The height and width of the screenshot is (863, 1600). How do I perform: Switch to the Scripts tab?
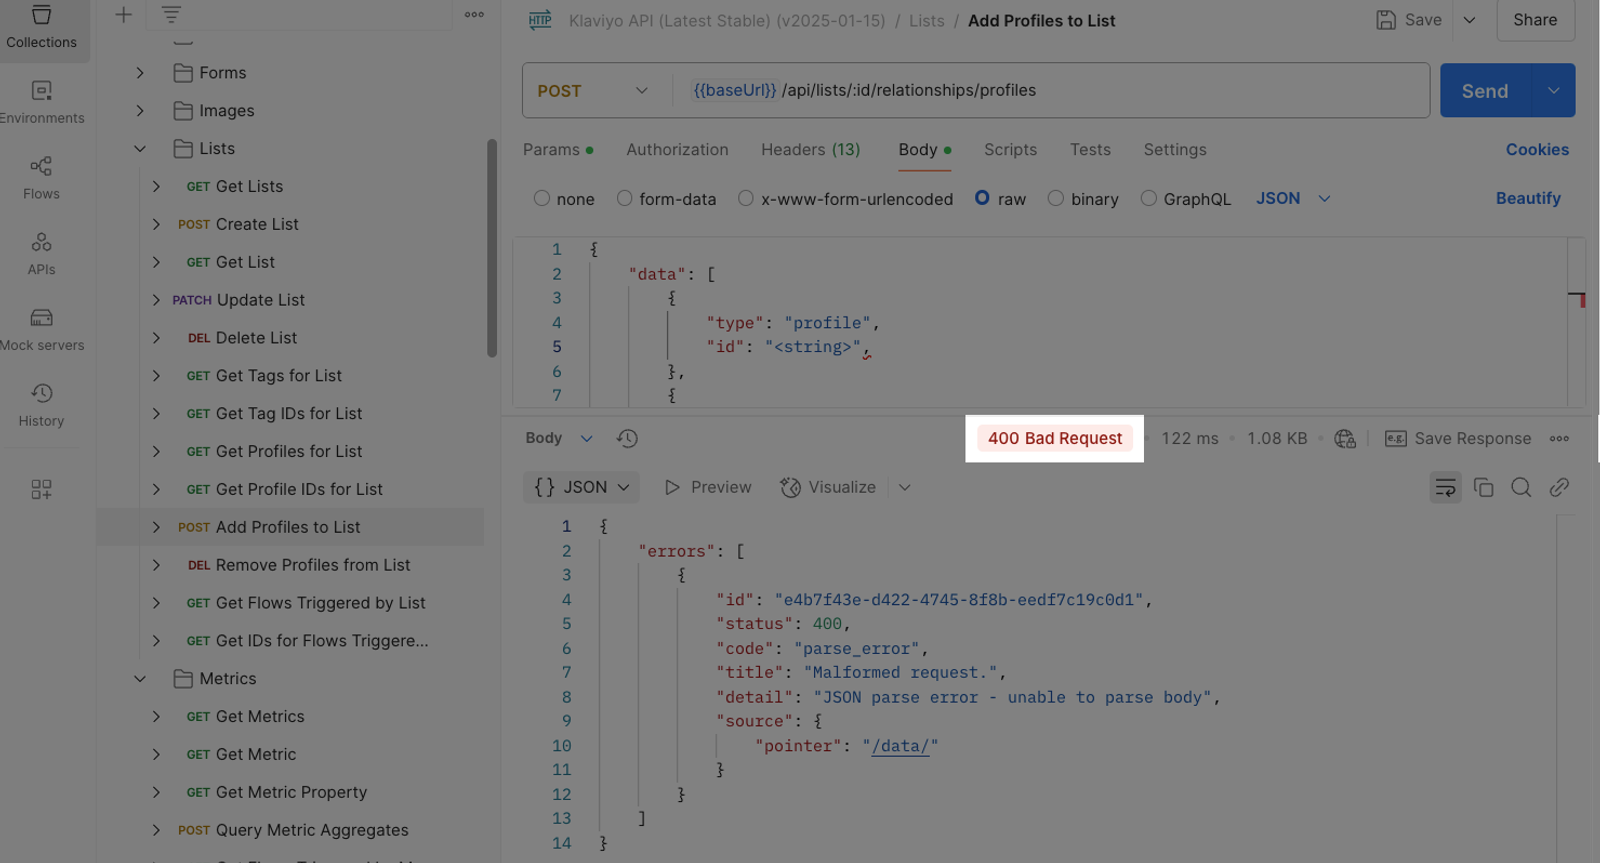tap(1010, 150)
